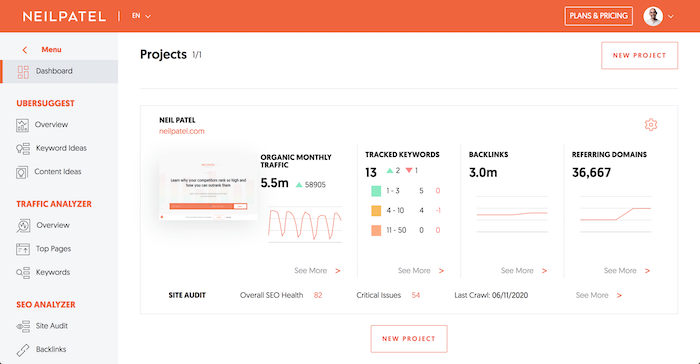The height and width of the screenshot is (364, 700).
Task: Click green 1-3 rank color swatch
Action: point(376,191)
